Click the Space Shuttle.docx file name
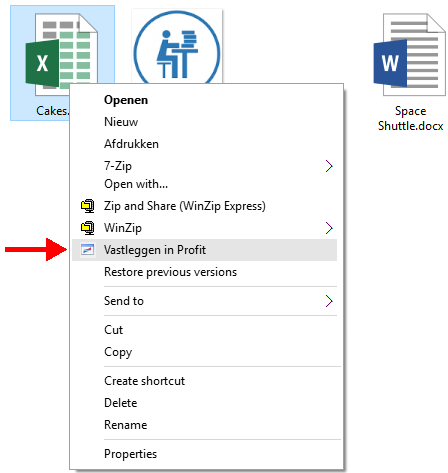The height and width of the screenshot is (473, 448). (x=410, y=118)
